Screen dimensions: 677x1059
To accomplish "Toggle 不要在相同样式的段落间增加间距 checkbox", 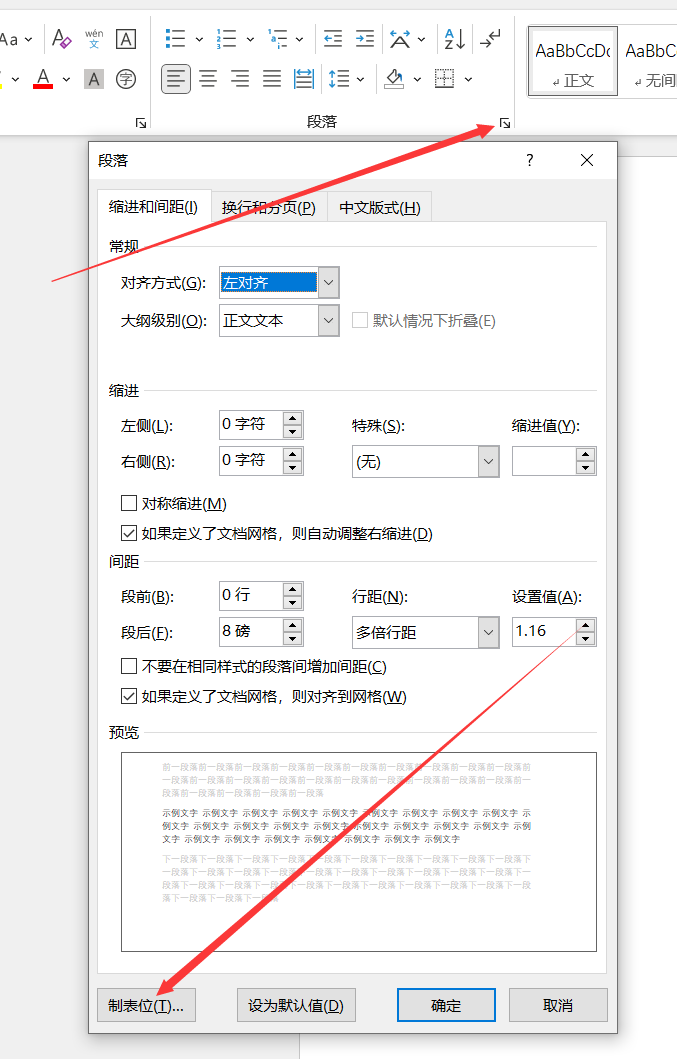I will [x=128, y=666].
